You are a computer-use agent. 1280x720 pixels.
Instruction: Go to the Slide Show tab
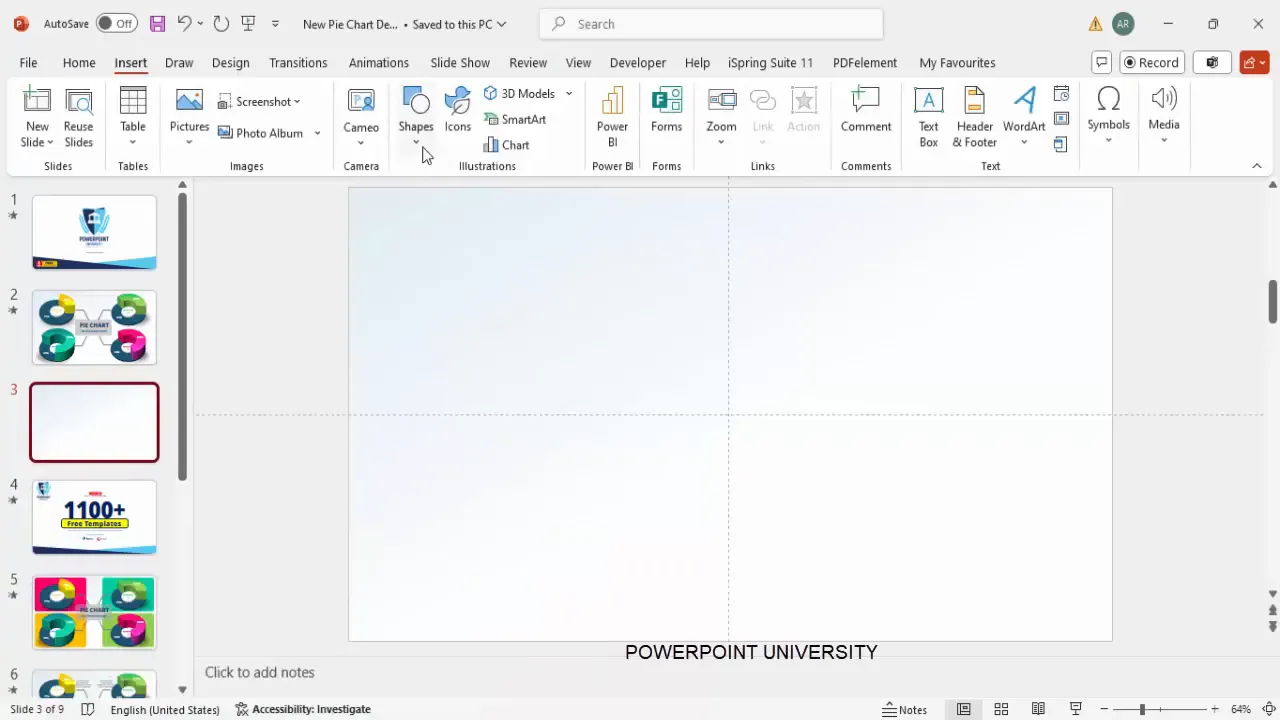coord(460,62)
